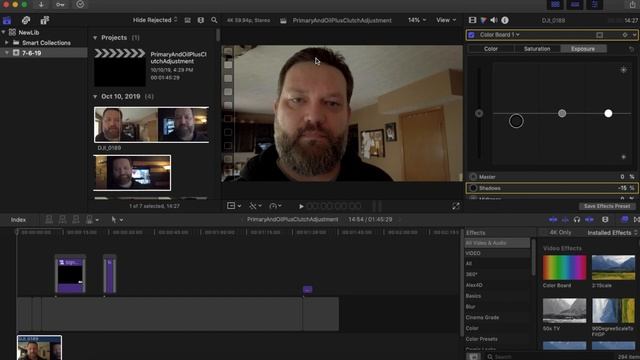Click the Shadows exposure puck
640x360 pixels.
click(x=516, y=121)
